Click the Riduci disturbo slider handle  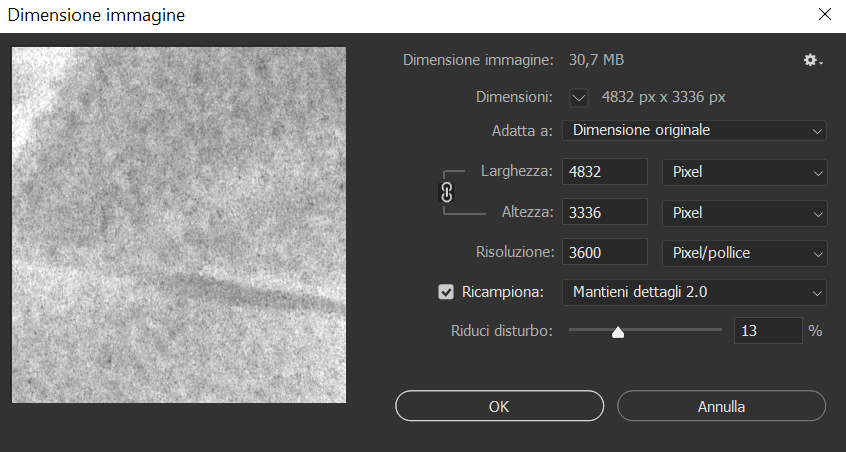(x=618, y=332)
